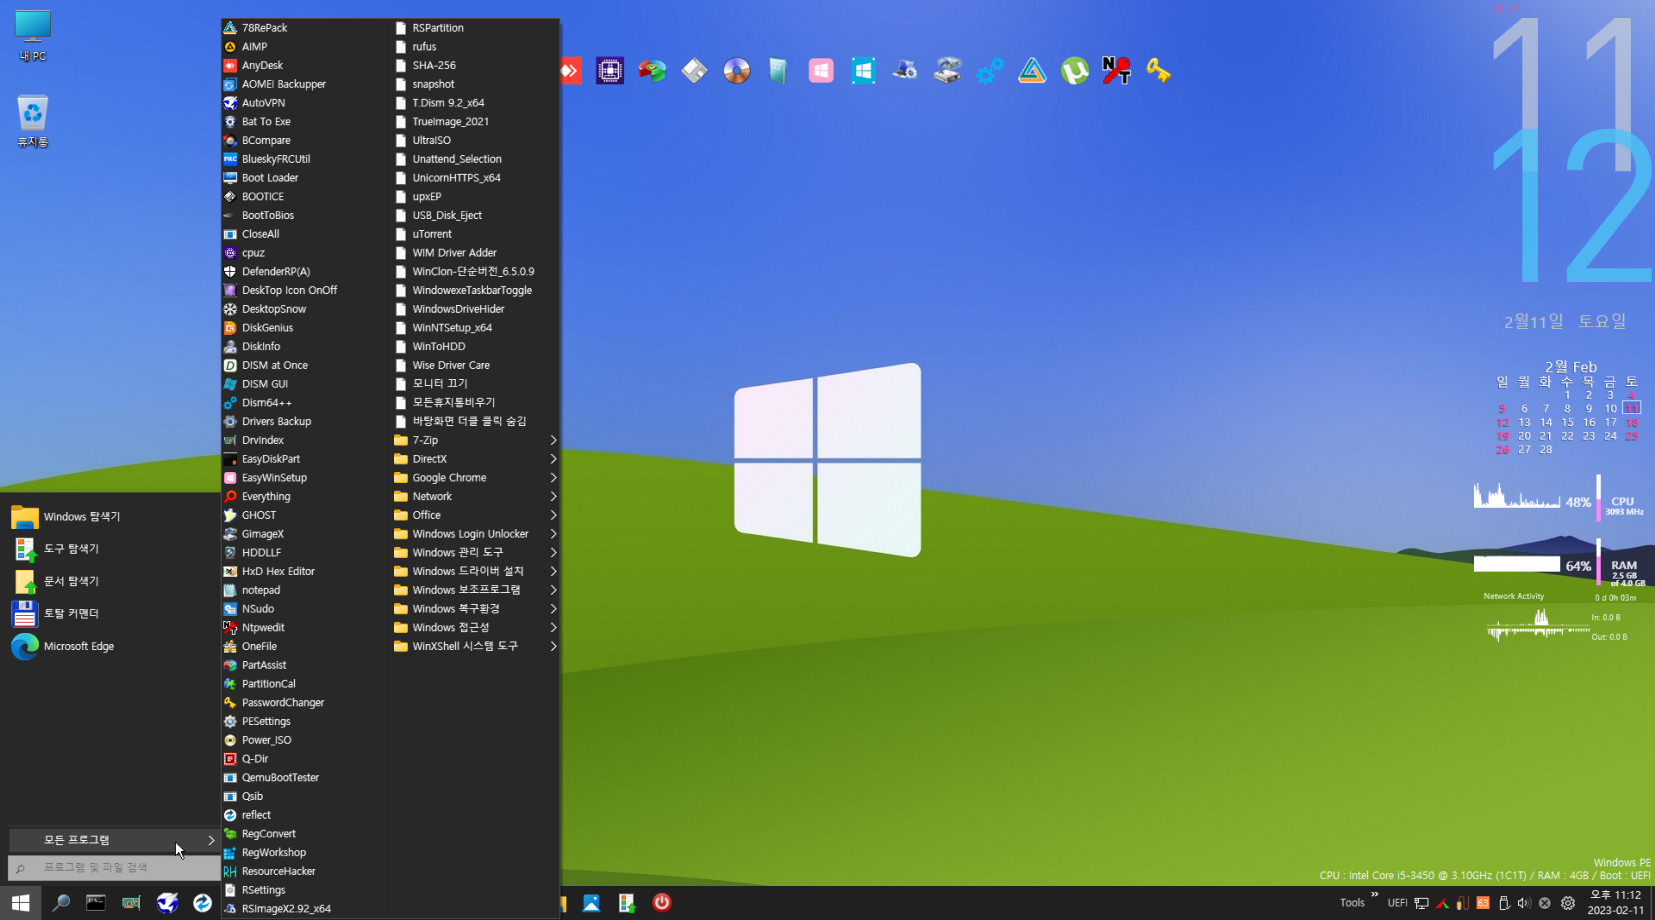The height and width of the screenshot is (920, 1655).
Task: Click the program and file search field
Action: (x=113, y=868)
